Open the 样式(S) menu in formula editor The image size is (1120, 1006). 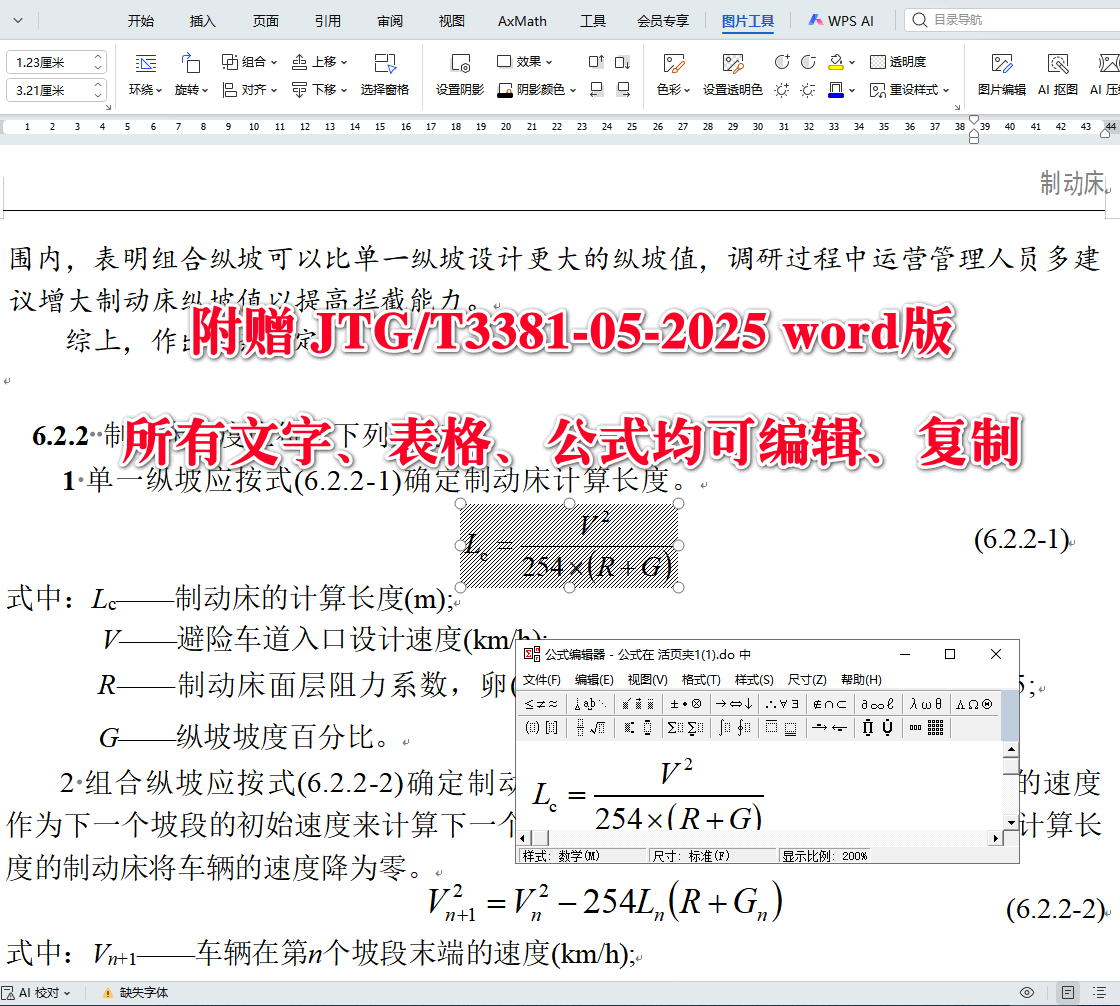[x=756, y=679]
